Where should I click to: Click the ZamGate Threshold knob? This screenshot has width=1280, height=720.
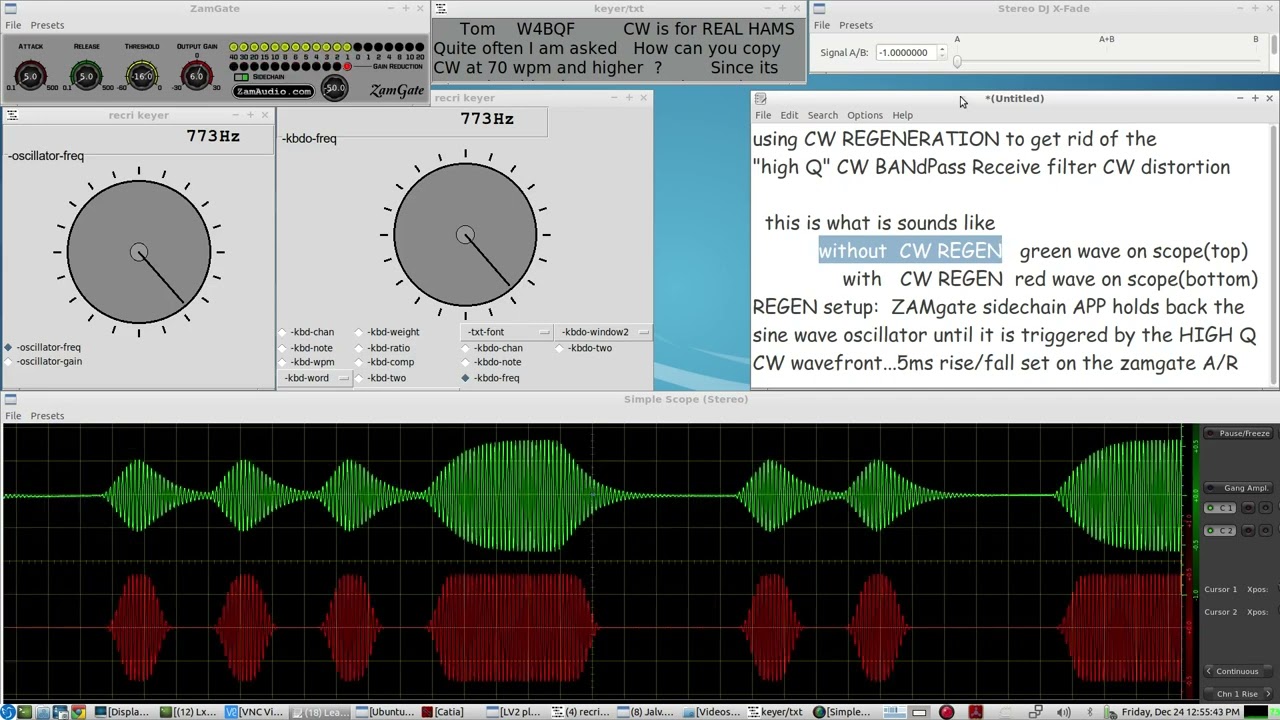pos(142,76)
